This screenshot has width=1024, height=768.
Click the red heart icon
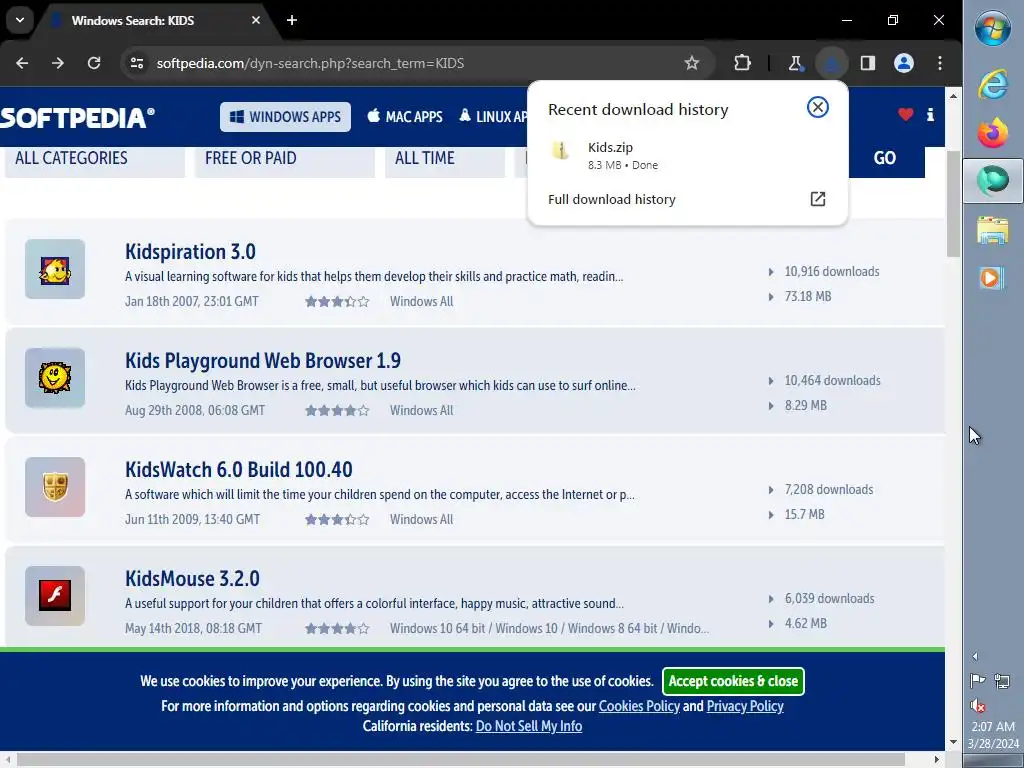coord(906,116)
